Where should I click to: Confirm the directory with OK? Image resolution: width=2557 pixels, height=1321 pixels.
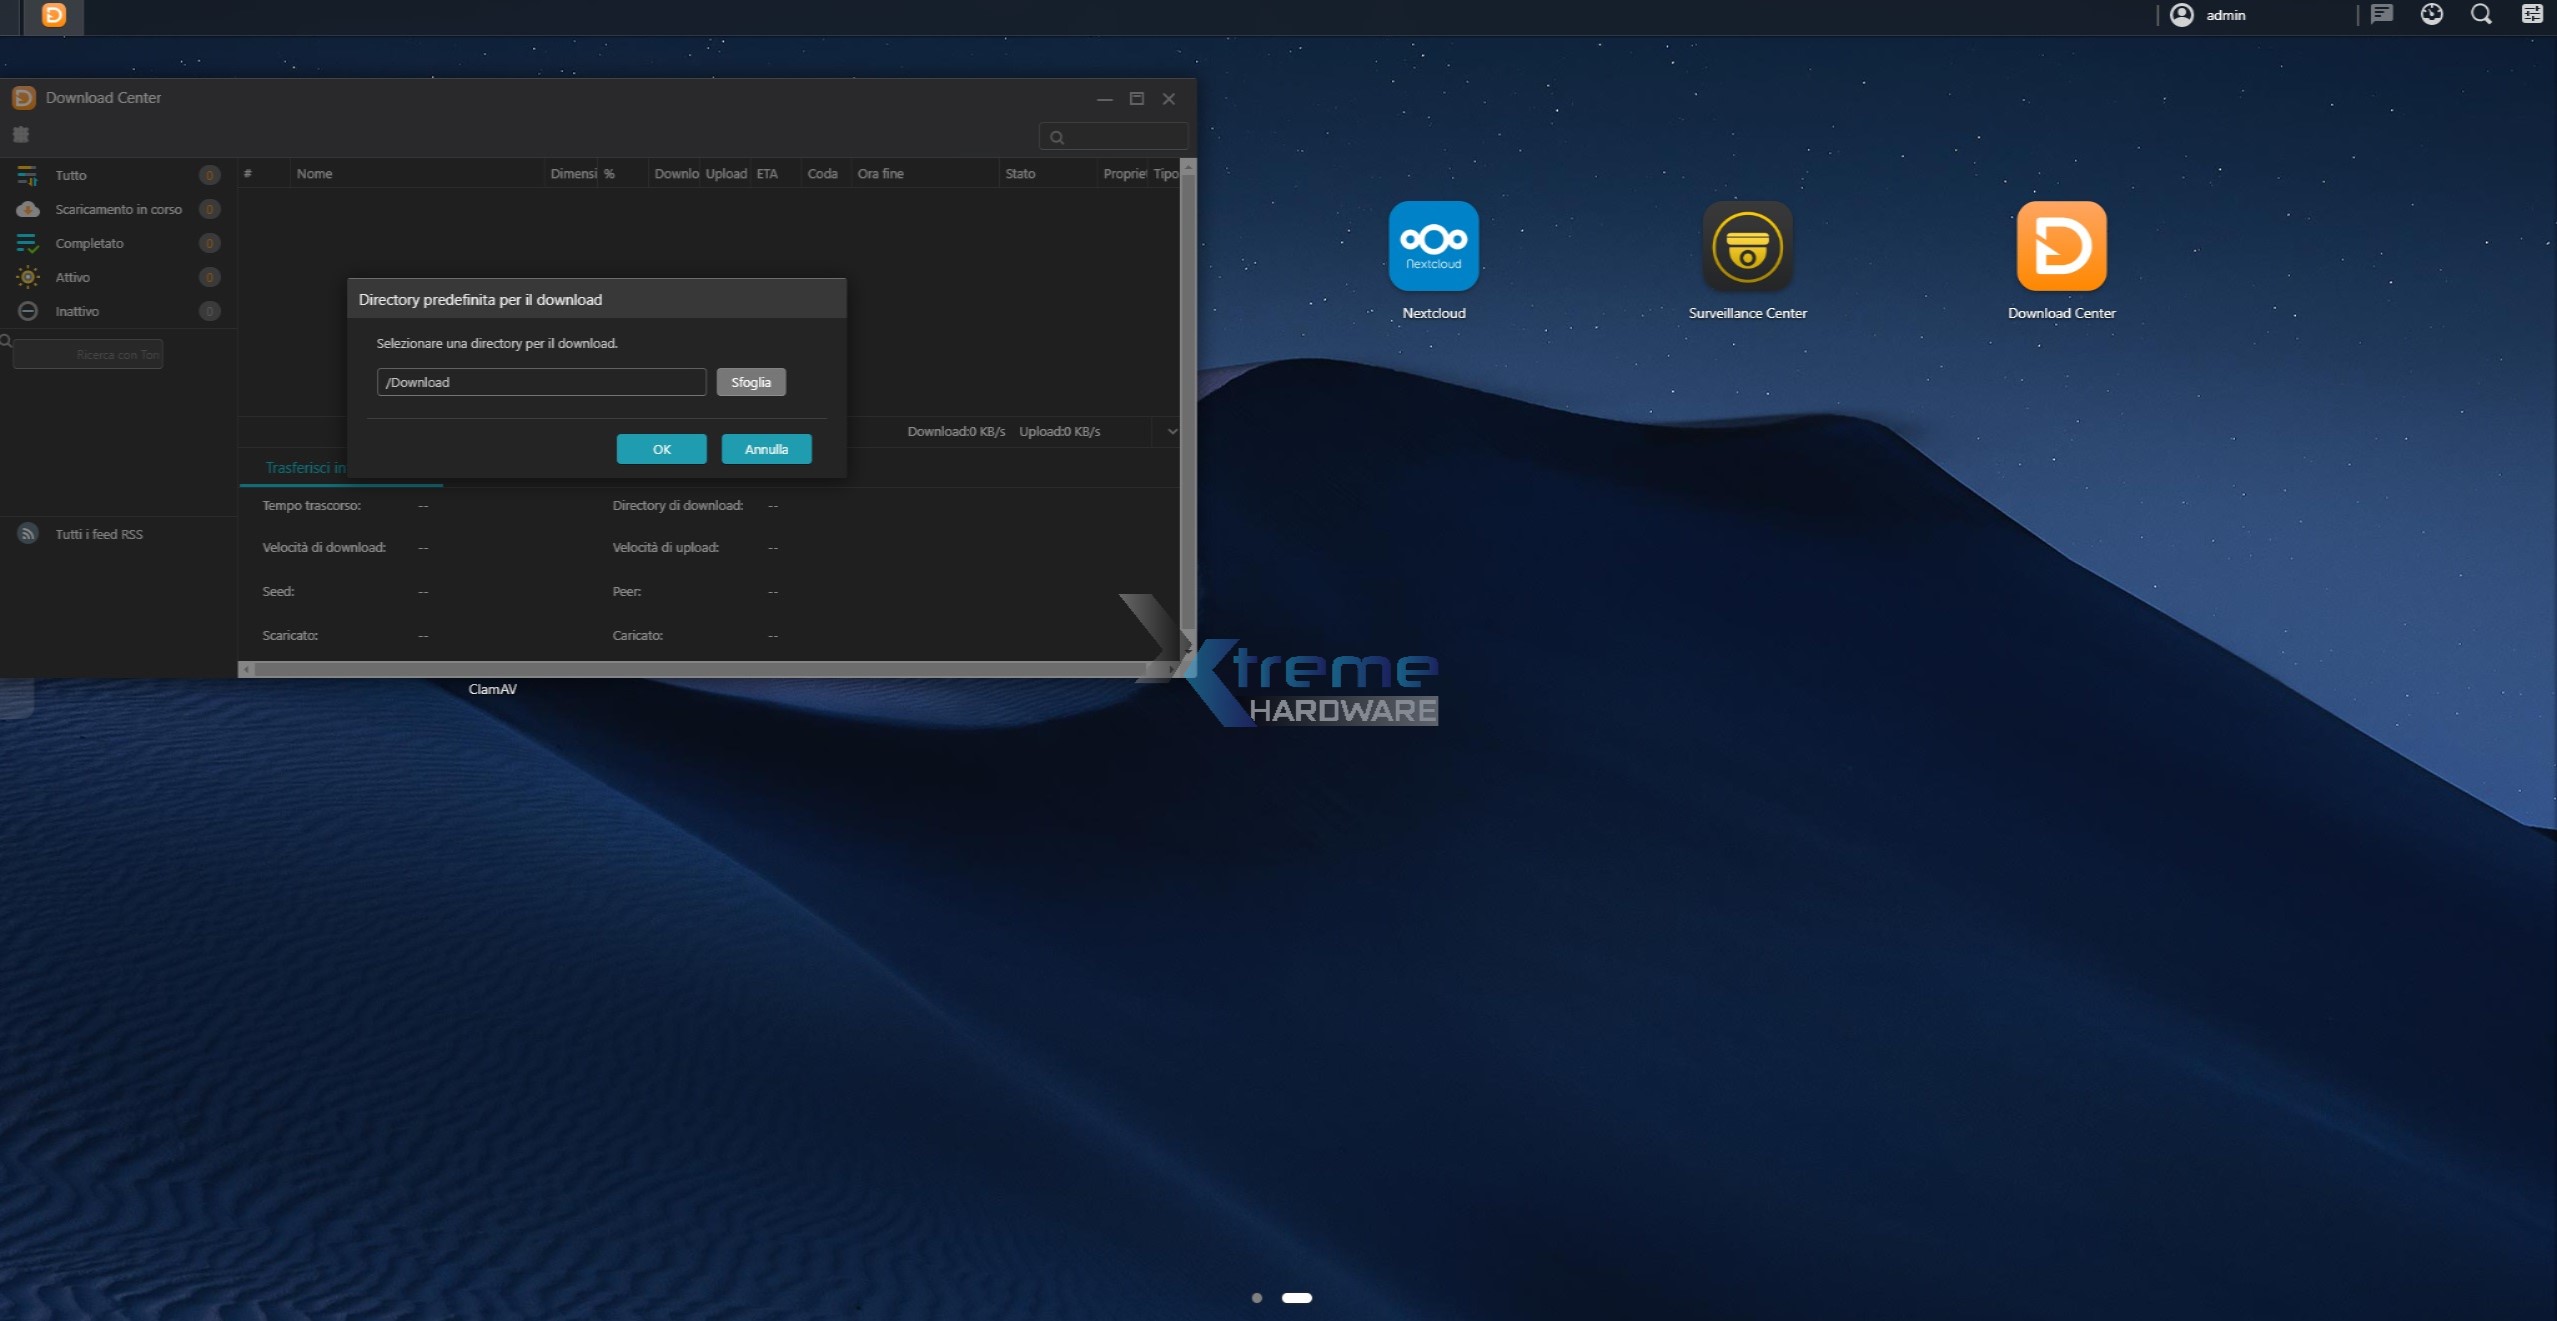(661, 449)
